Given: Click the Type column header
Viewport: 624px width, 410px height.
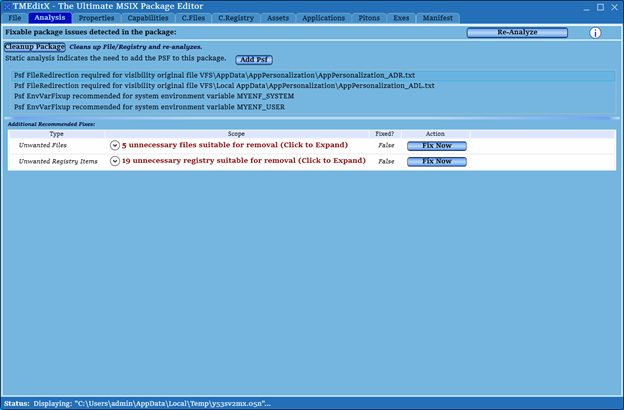Looking at the screenshot, I should click(x=56, y=134).
